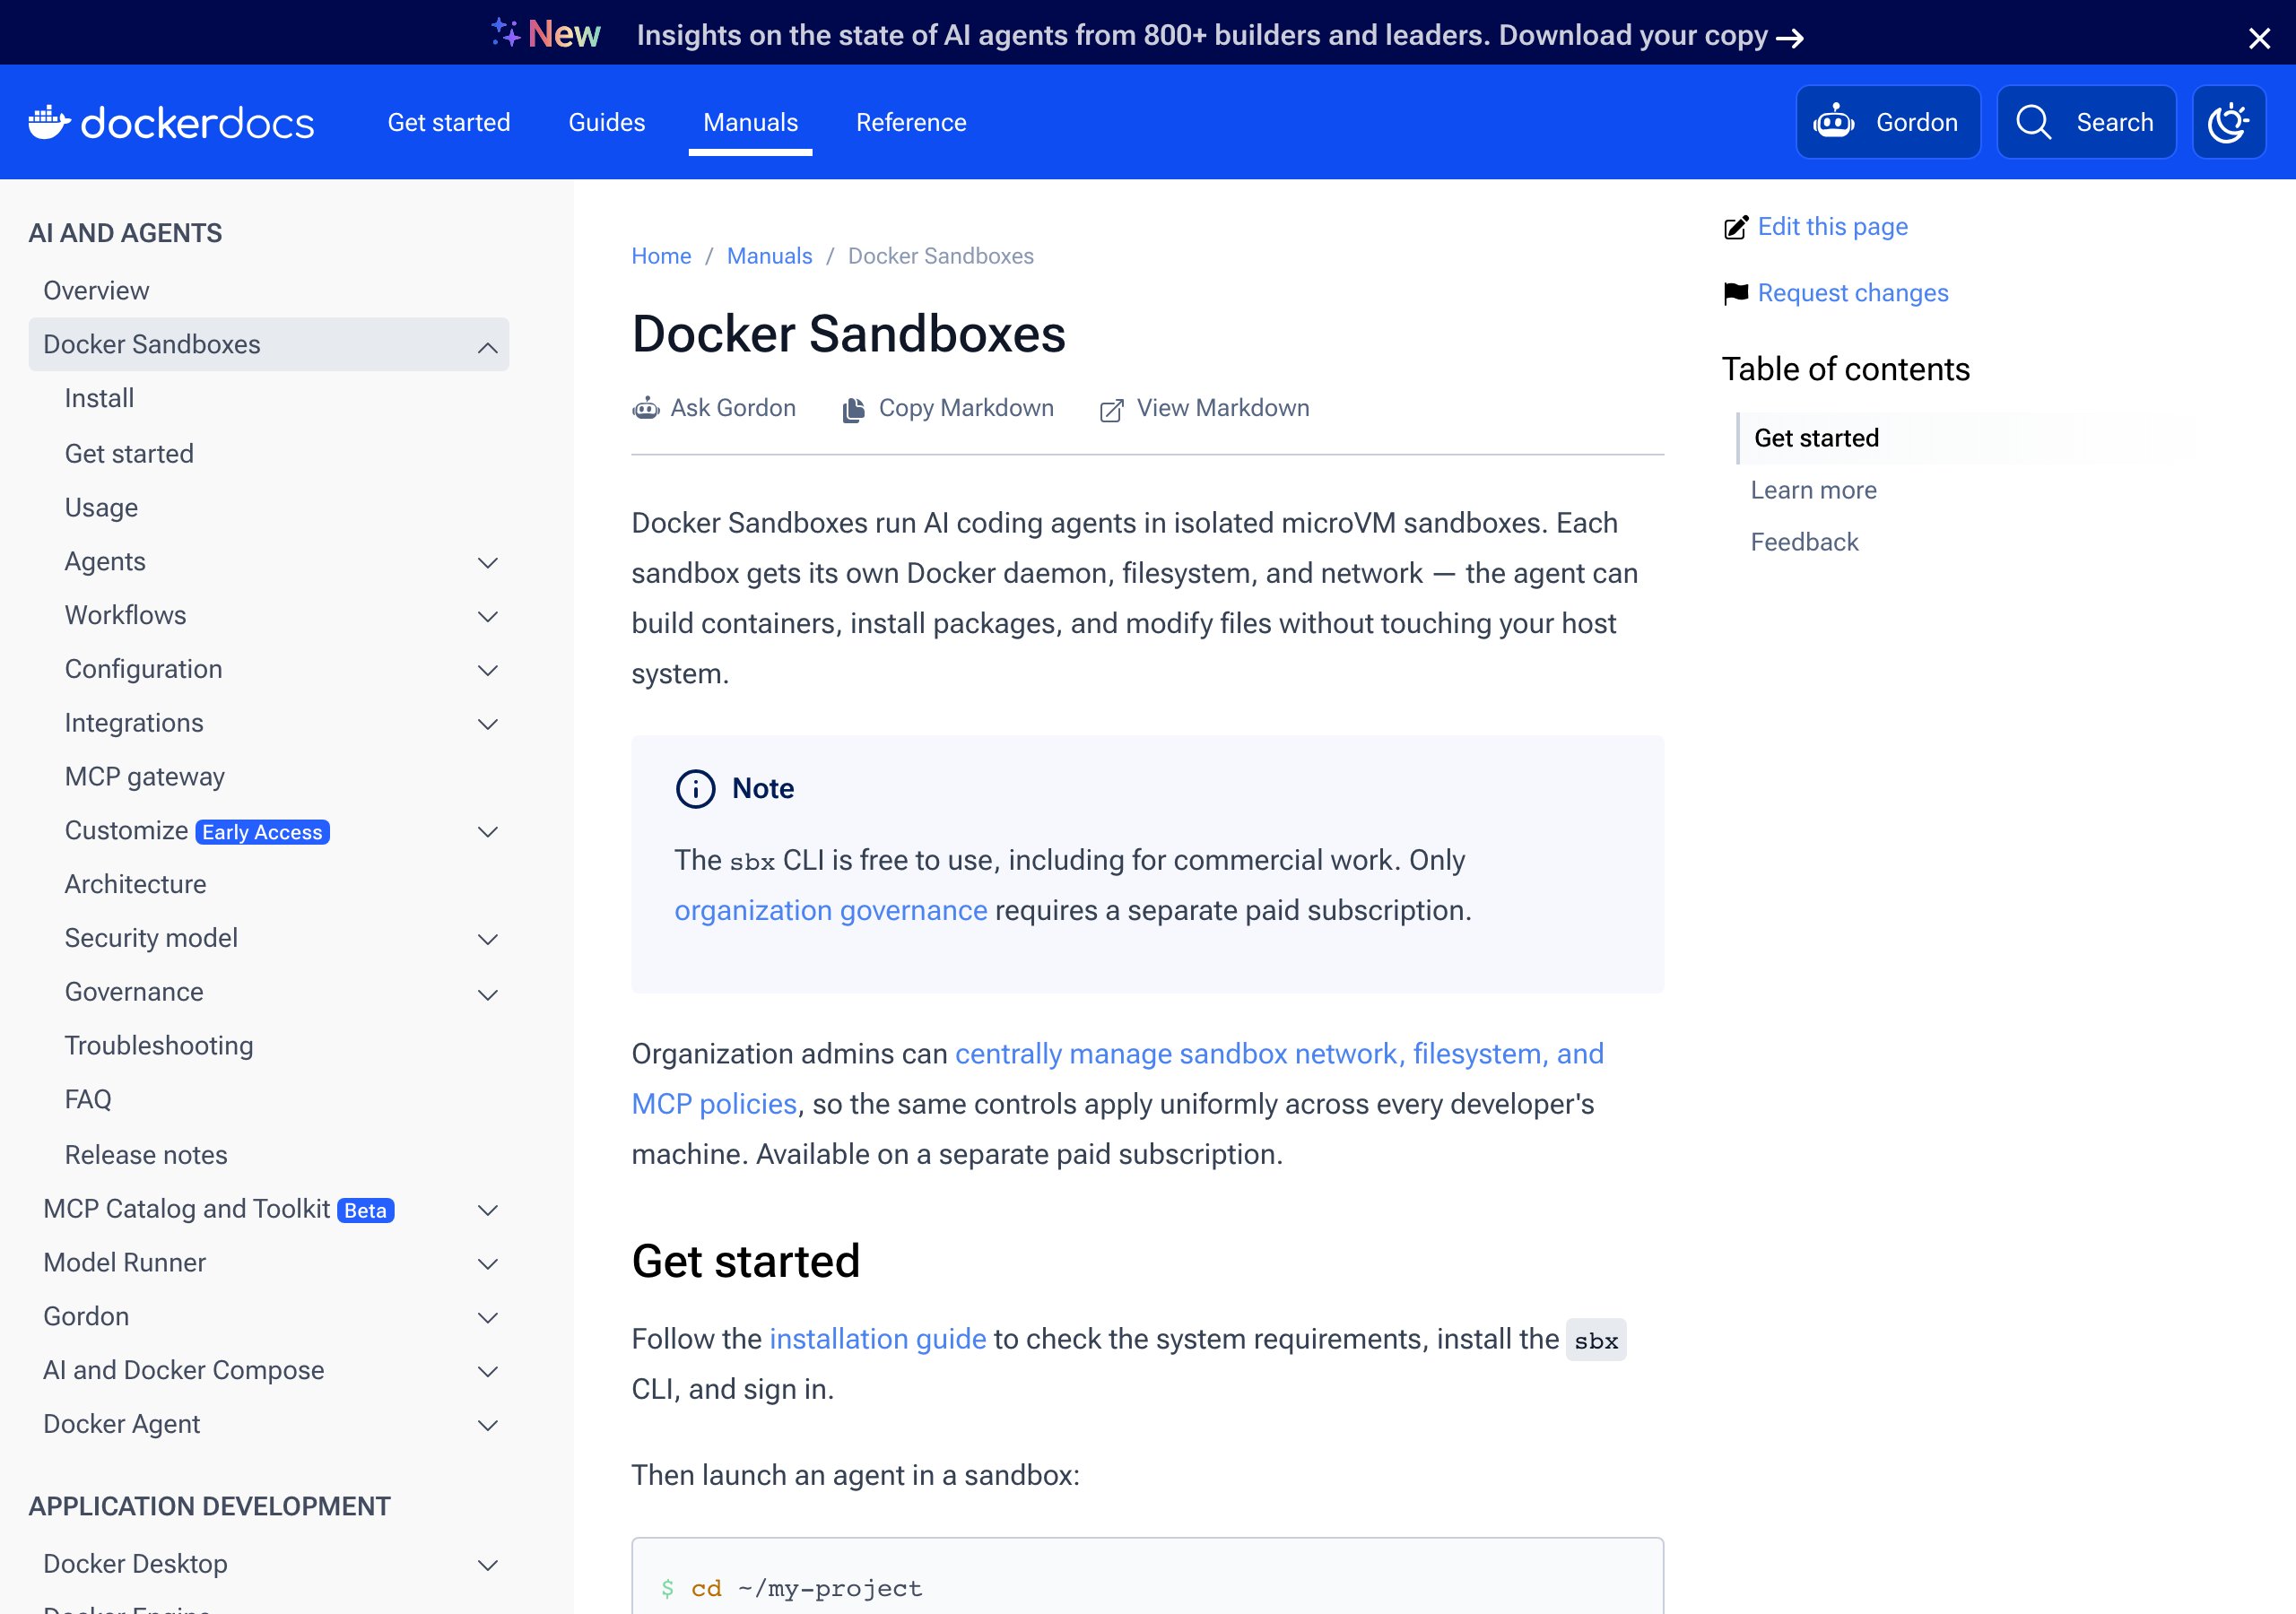2296x1614 pixels.
Task: Click the sparkle New icon in banner
Action: 506,33
